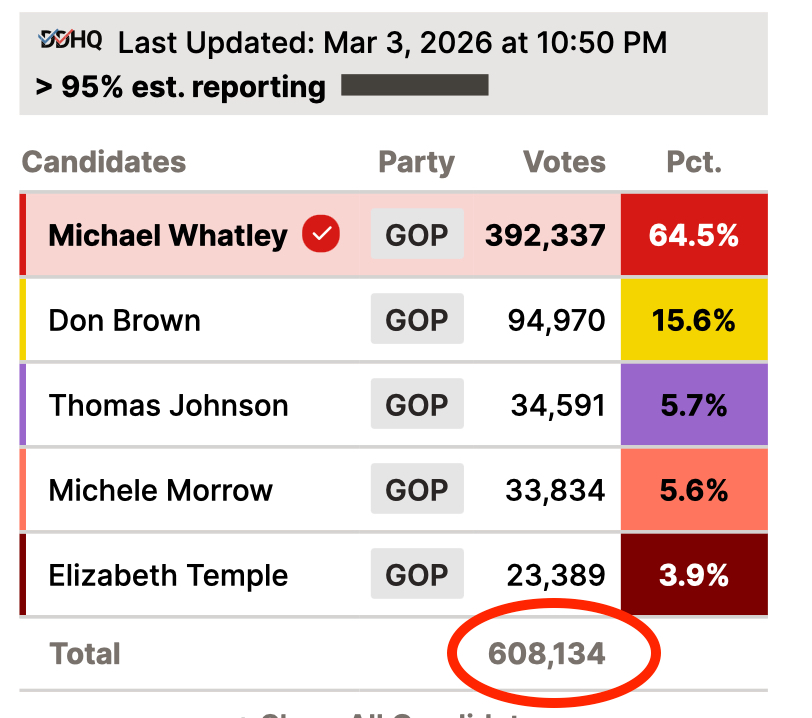Click Michele Morrow's 33,834 vote count
This screenshot has height=718, width=812.
click(554, 490)
